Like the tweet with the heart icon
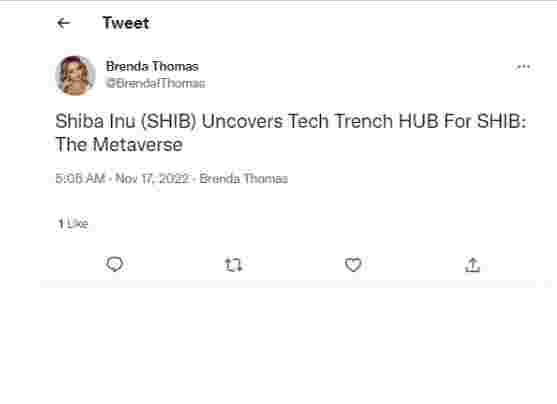This screenshot has height=404, width=557. click(353, 265)
